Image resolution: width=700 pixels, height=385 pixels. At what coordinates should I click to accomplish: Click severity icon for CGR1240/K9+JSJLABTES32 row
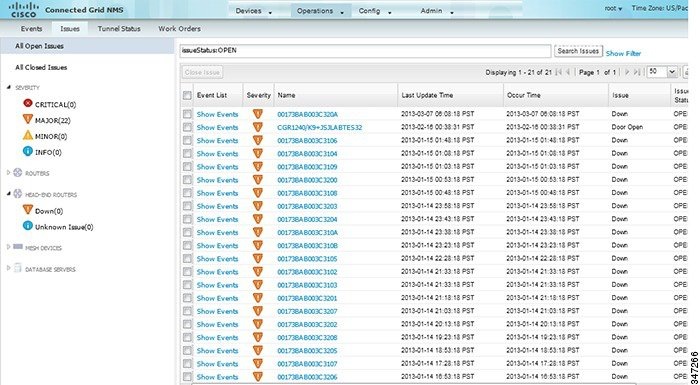(258, 127)
